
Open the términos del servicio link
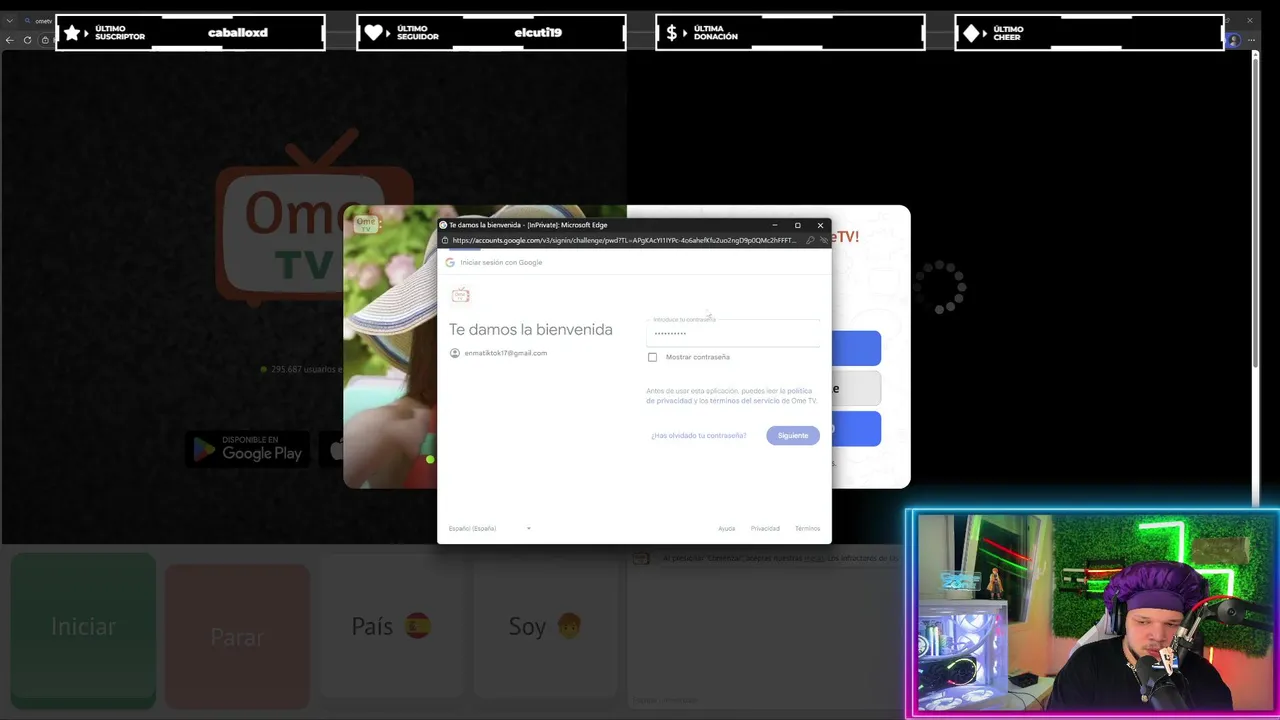(x=745, y=400)
